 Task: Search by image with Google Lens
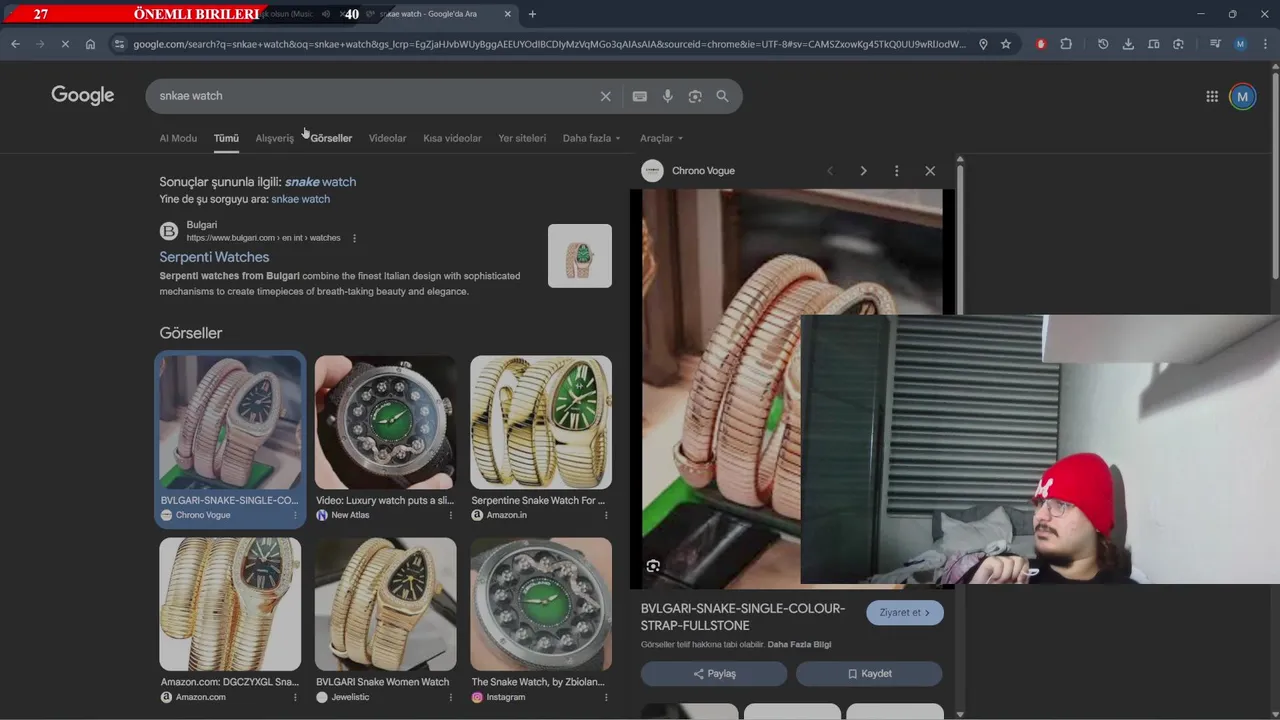click(x=695, y=96)
